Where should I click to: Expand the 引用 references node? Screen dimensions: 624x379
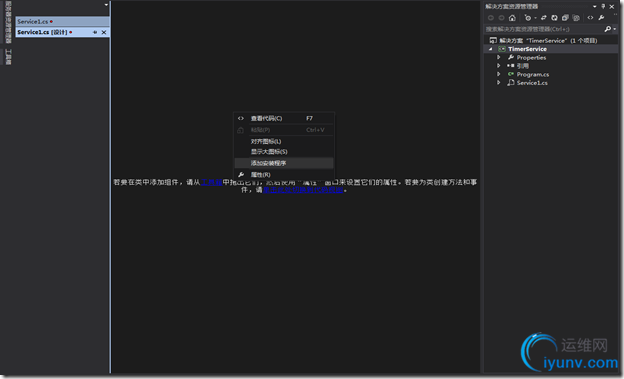(x=498, y=66)
